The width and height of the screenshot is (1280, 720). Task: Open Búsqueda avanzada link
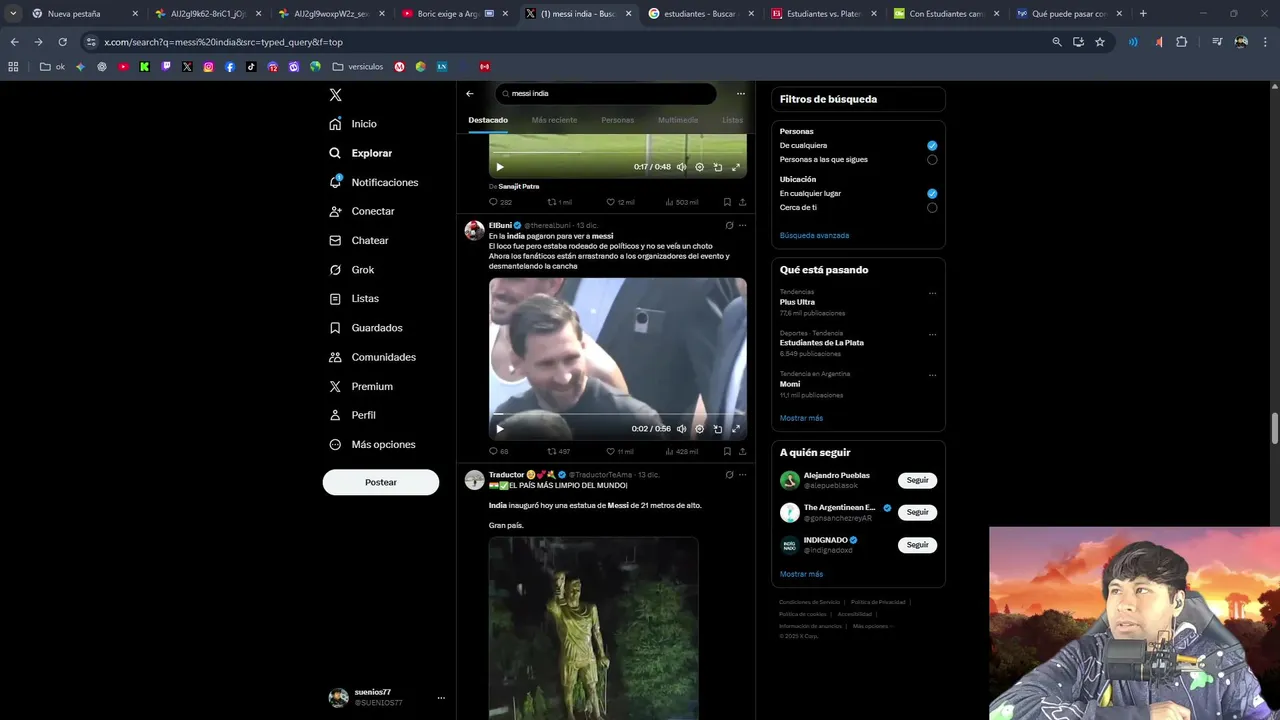[x=814, y=236]
